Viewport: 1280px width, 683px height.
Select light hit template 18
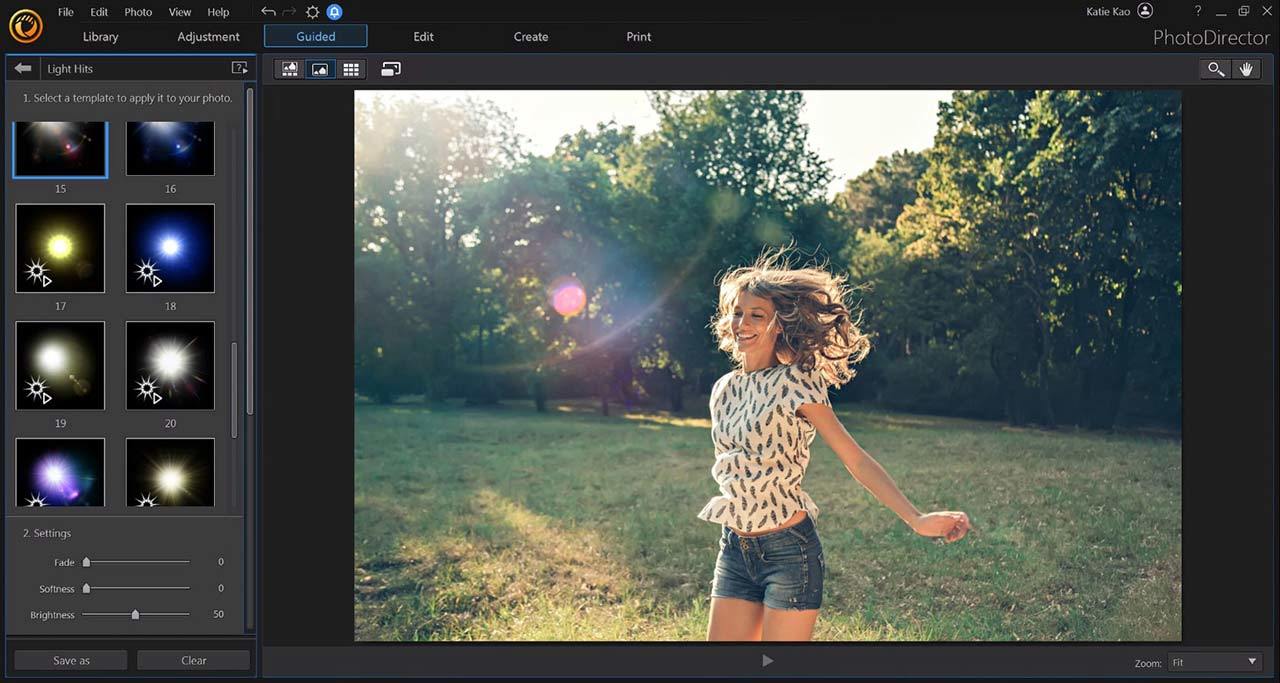coord(170,248)
